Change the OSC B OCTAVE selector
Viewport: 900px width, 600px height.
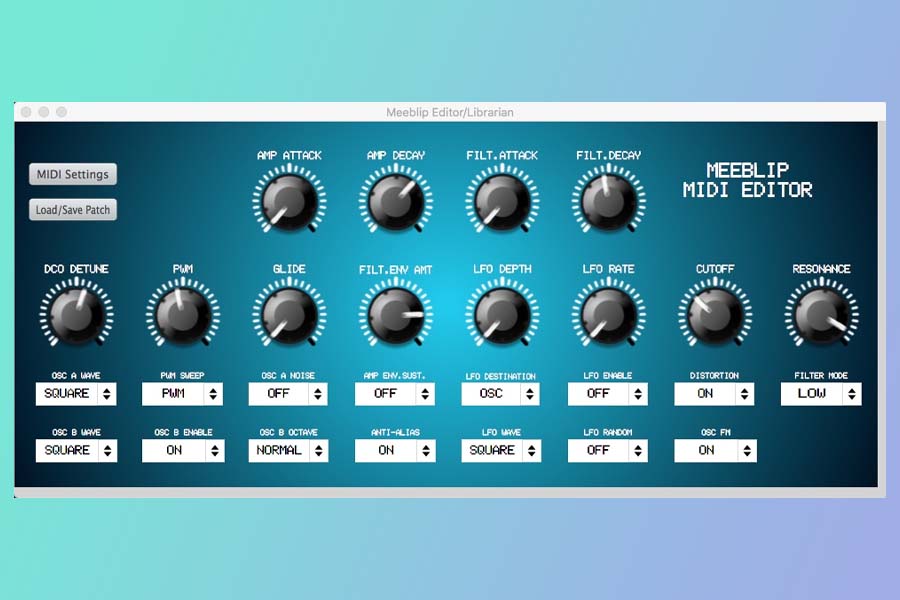tap(288, 451)
